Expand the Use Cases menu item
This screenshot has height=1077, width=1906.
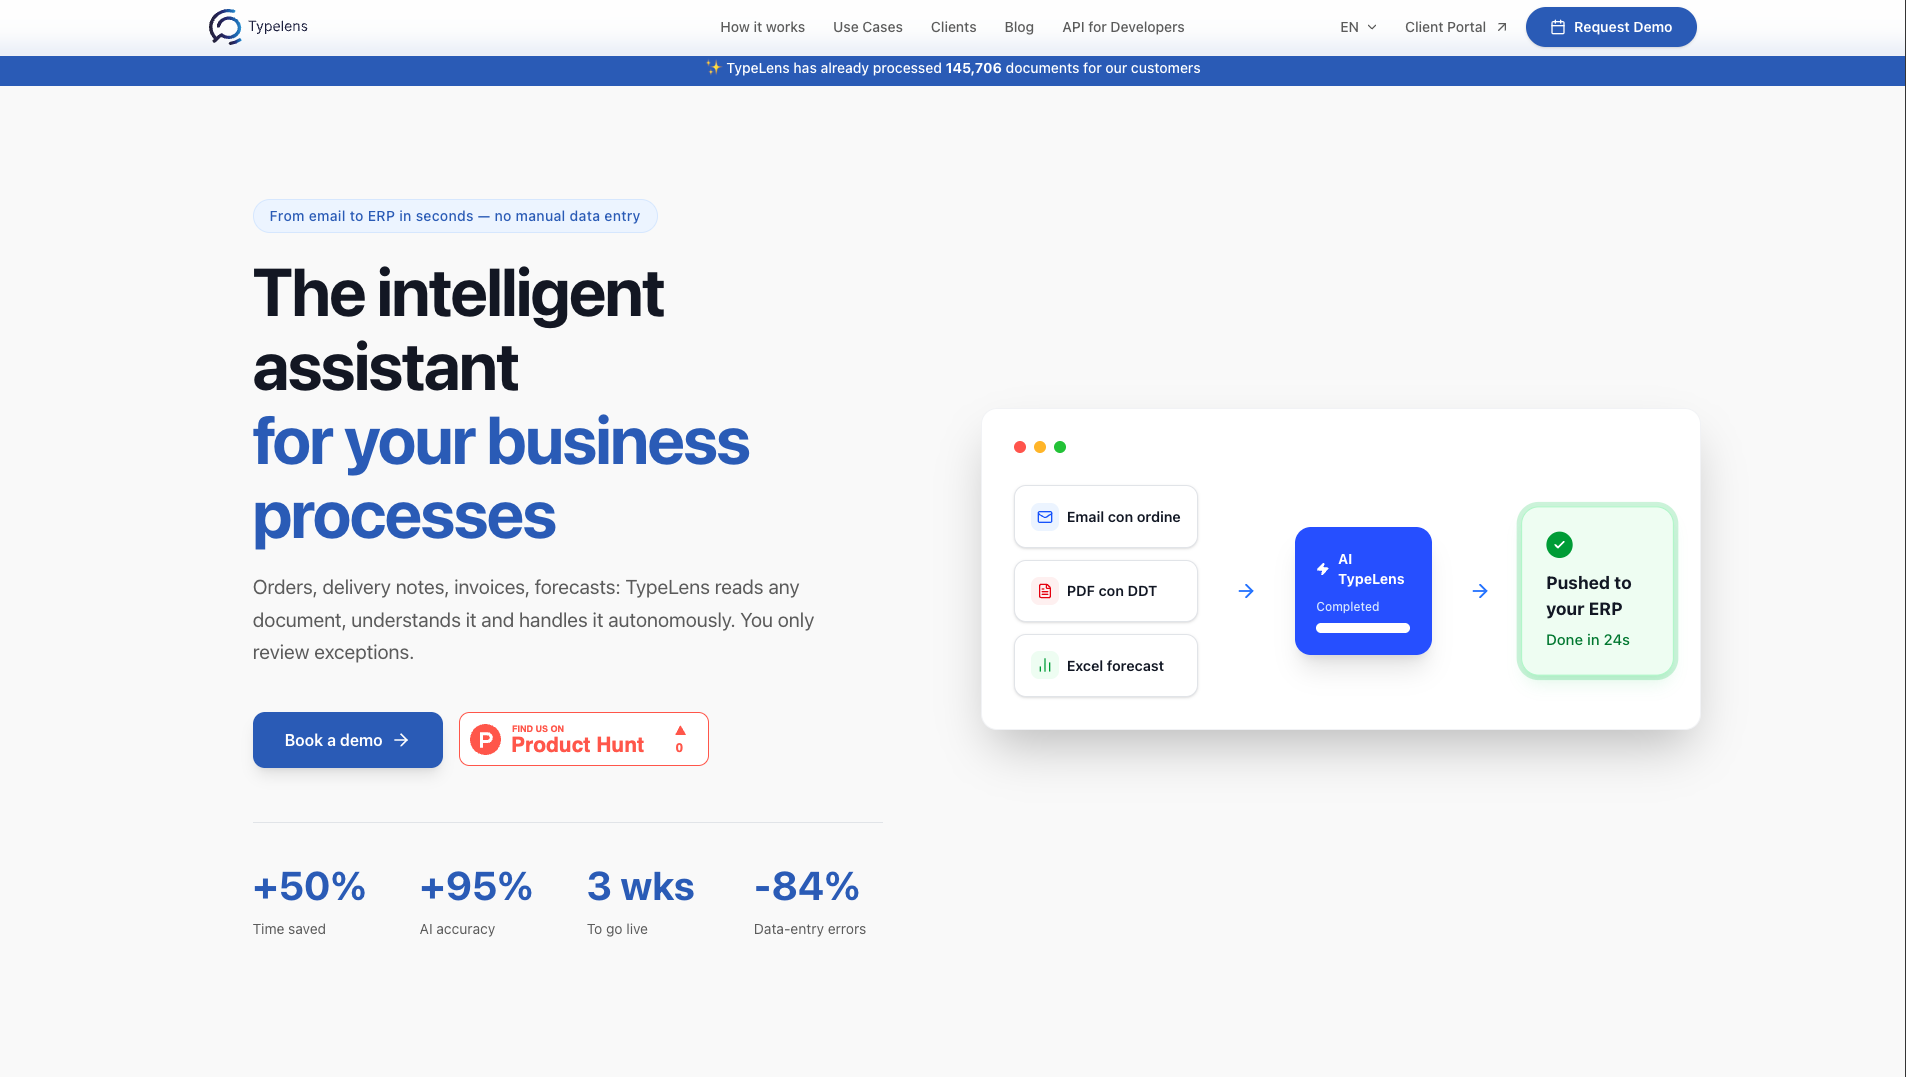click(868, 27)
